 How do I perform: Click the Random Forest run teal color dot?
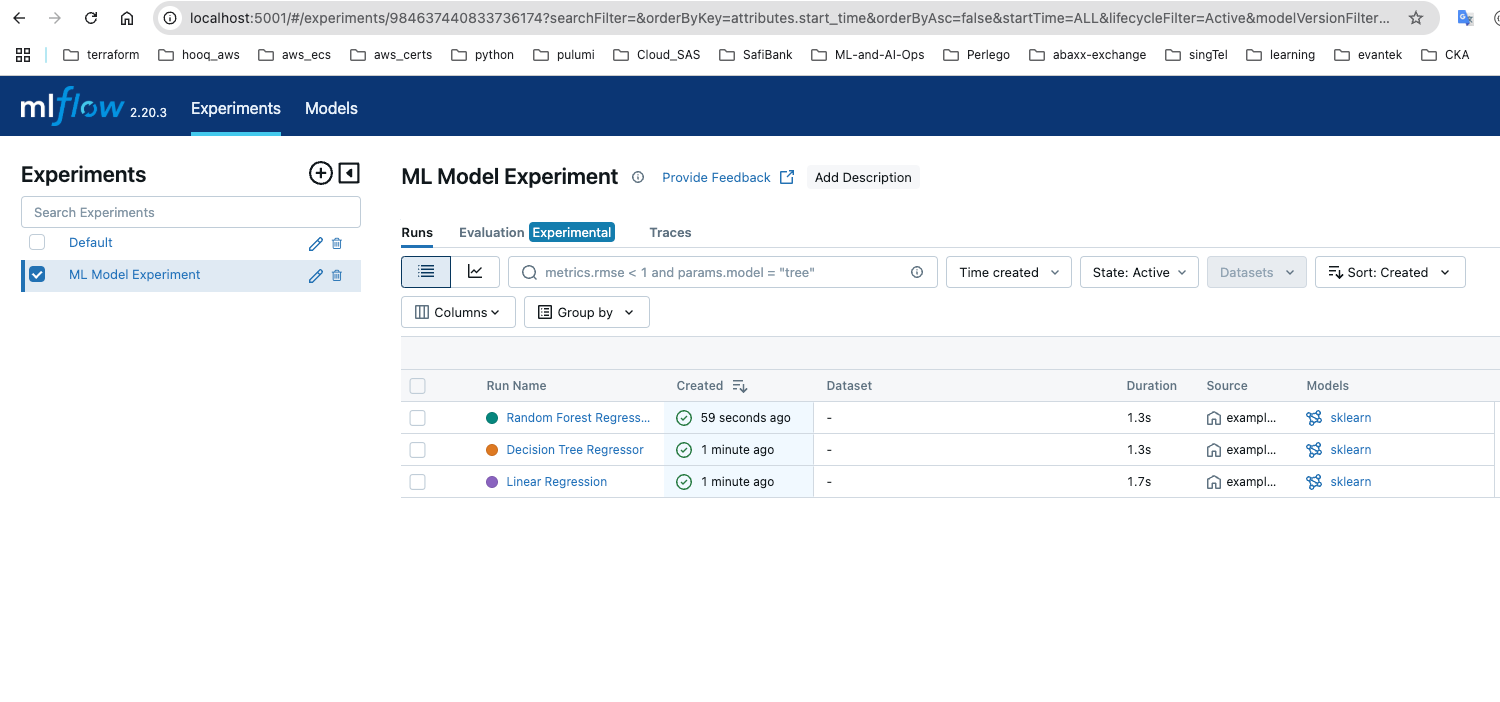pos(492,418)
